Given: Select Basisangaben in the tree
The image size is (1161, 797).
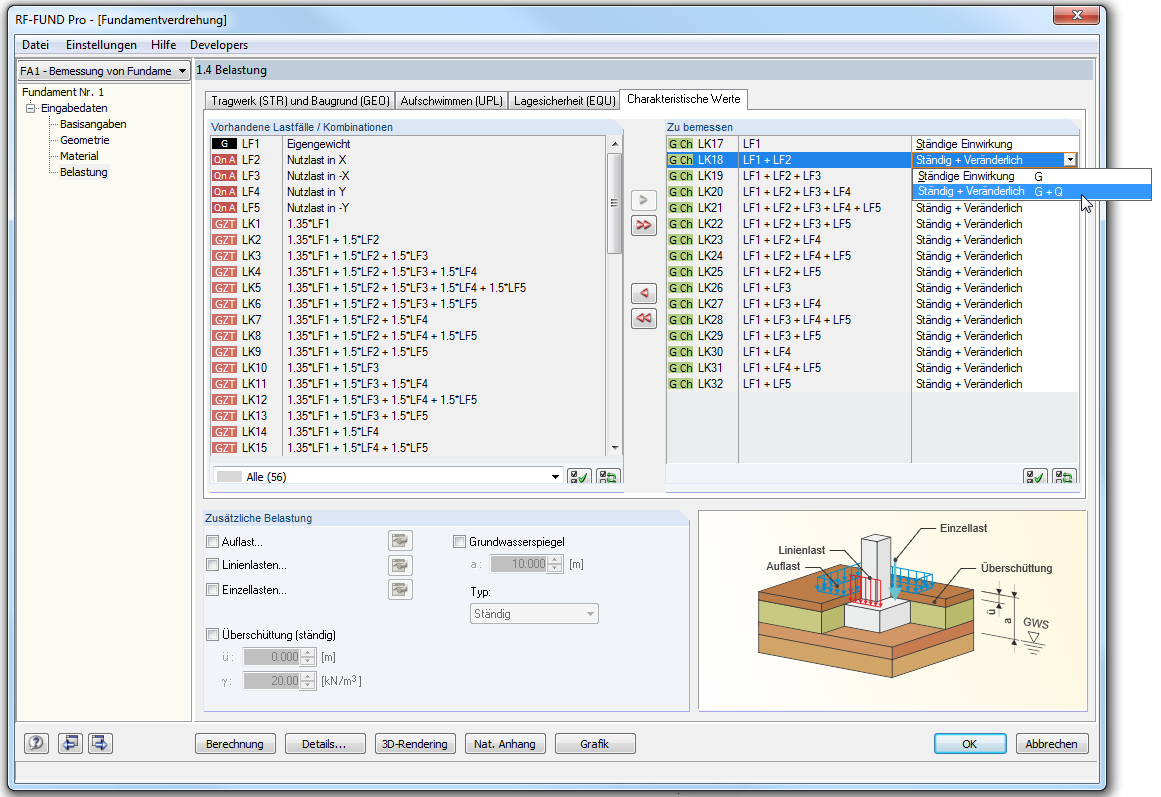Looking at the screenshot, I should click(93, 124).
